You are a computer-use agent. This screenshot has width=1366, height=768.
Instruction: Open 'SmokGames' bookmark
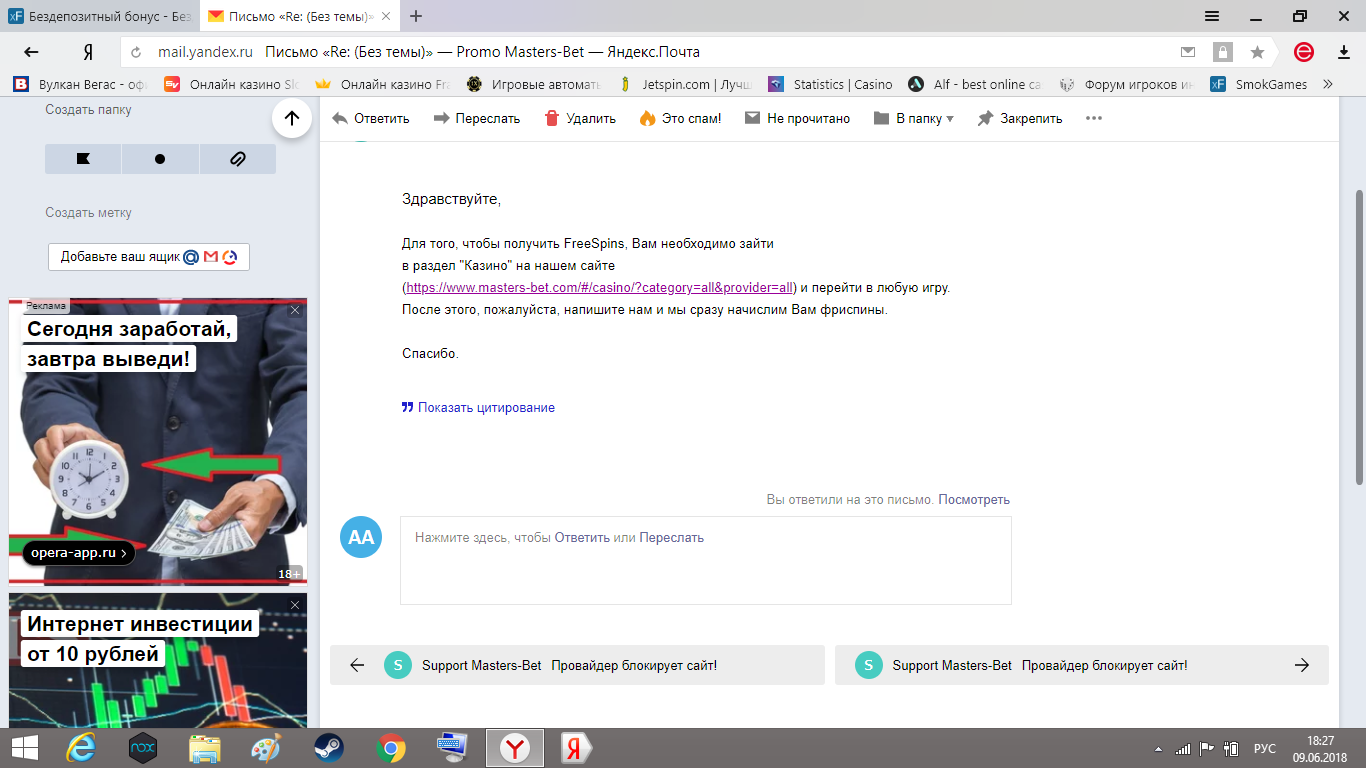click(1259, 84)
